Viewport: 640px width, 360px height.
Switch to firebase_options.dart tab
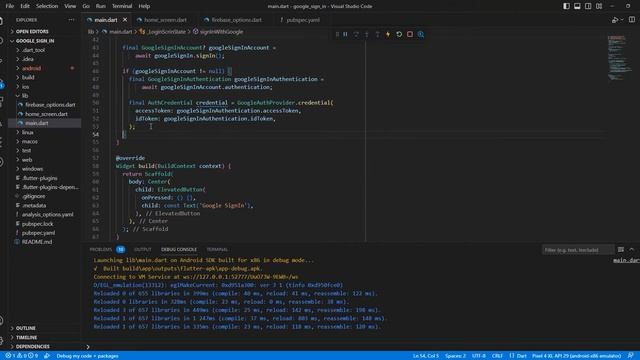click(233, 20)
